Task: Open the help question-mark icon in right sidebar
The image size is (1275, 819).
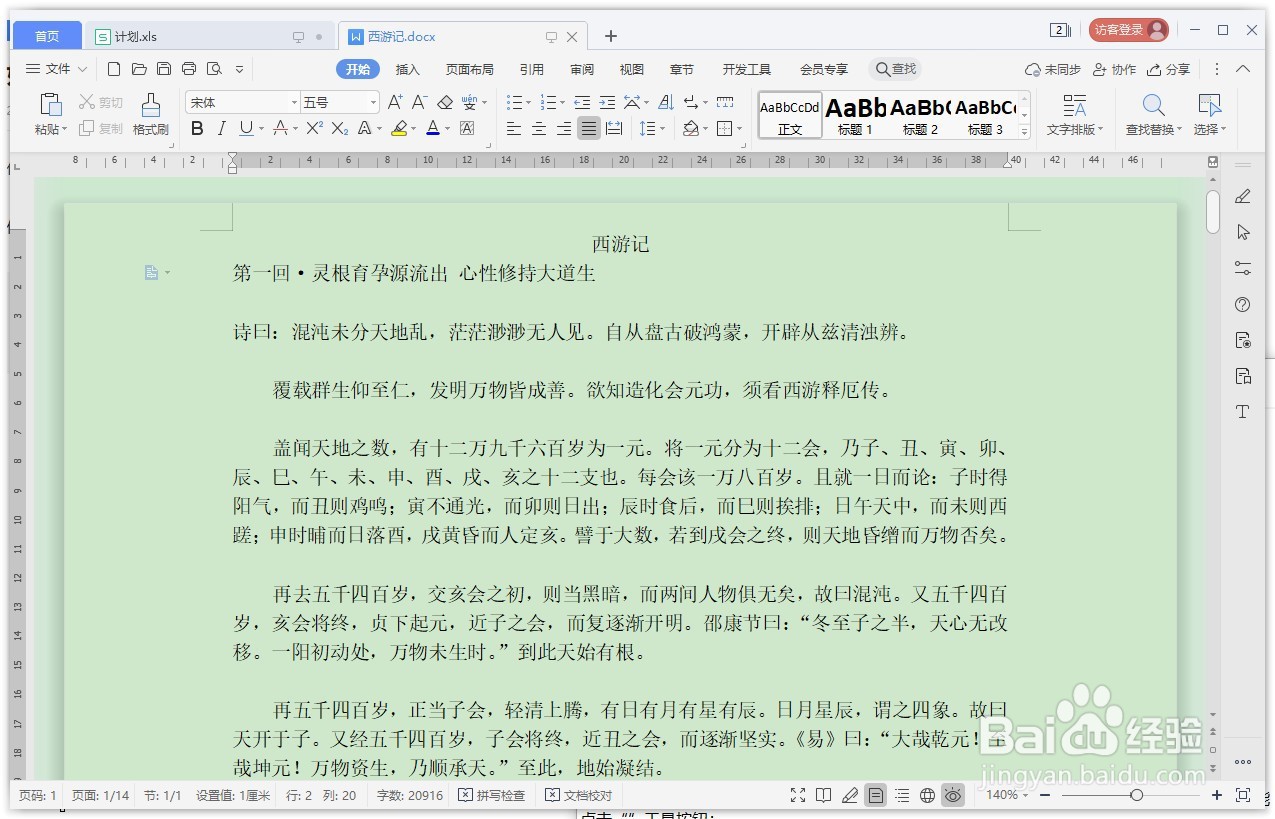Action: coord(1243,304)
